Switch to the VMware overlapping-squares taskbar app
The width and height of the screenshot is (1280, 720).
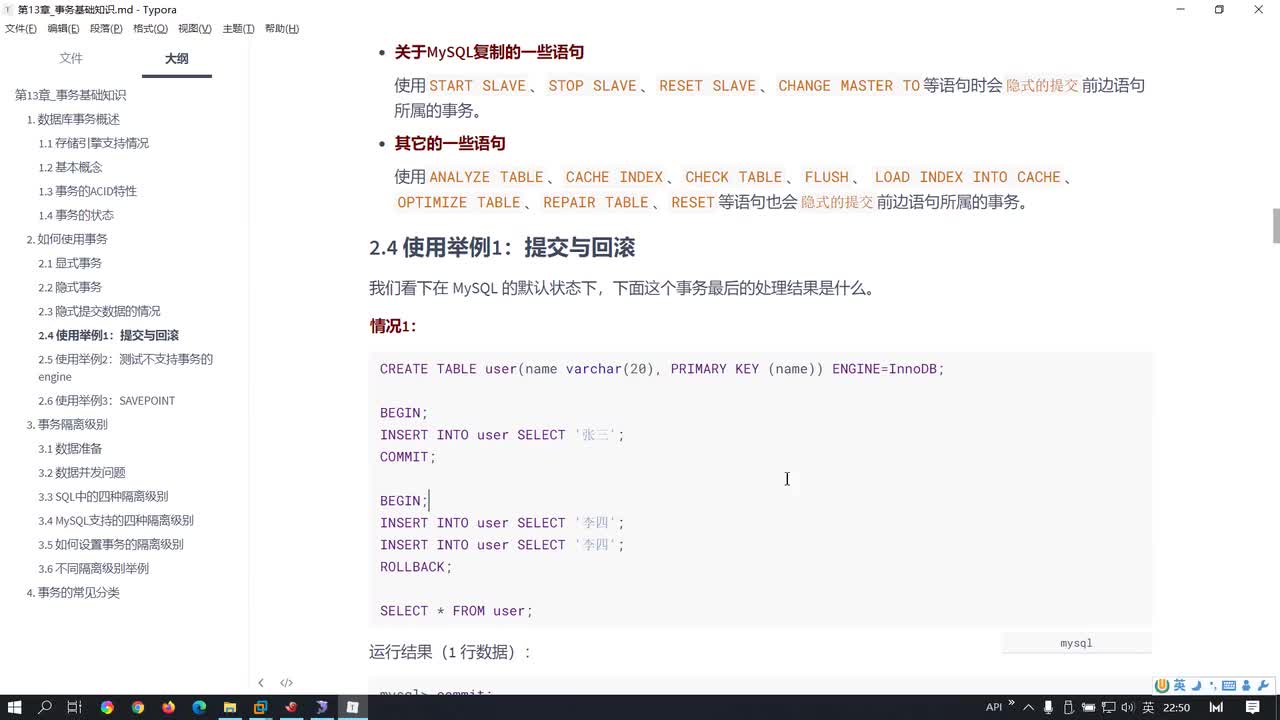260,707
